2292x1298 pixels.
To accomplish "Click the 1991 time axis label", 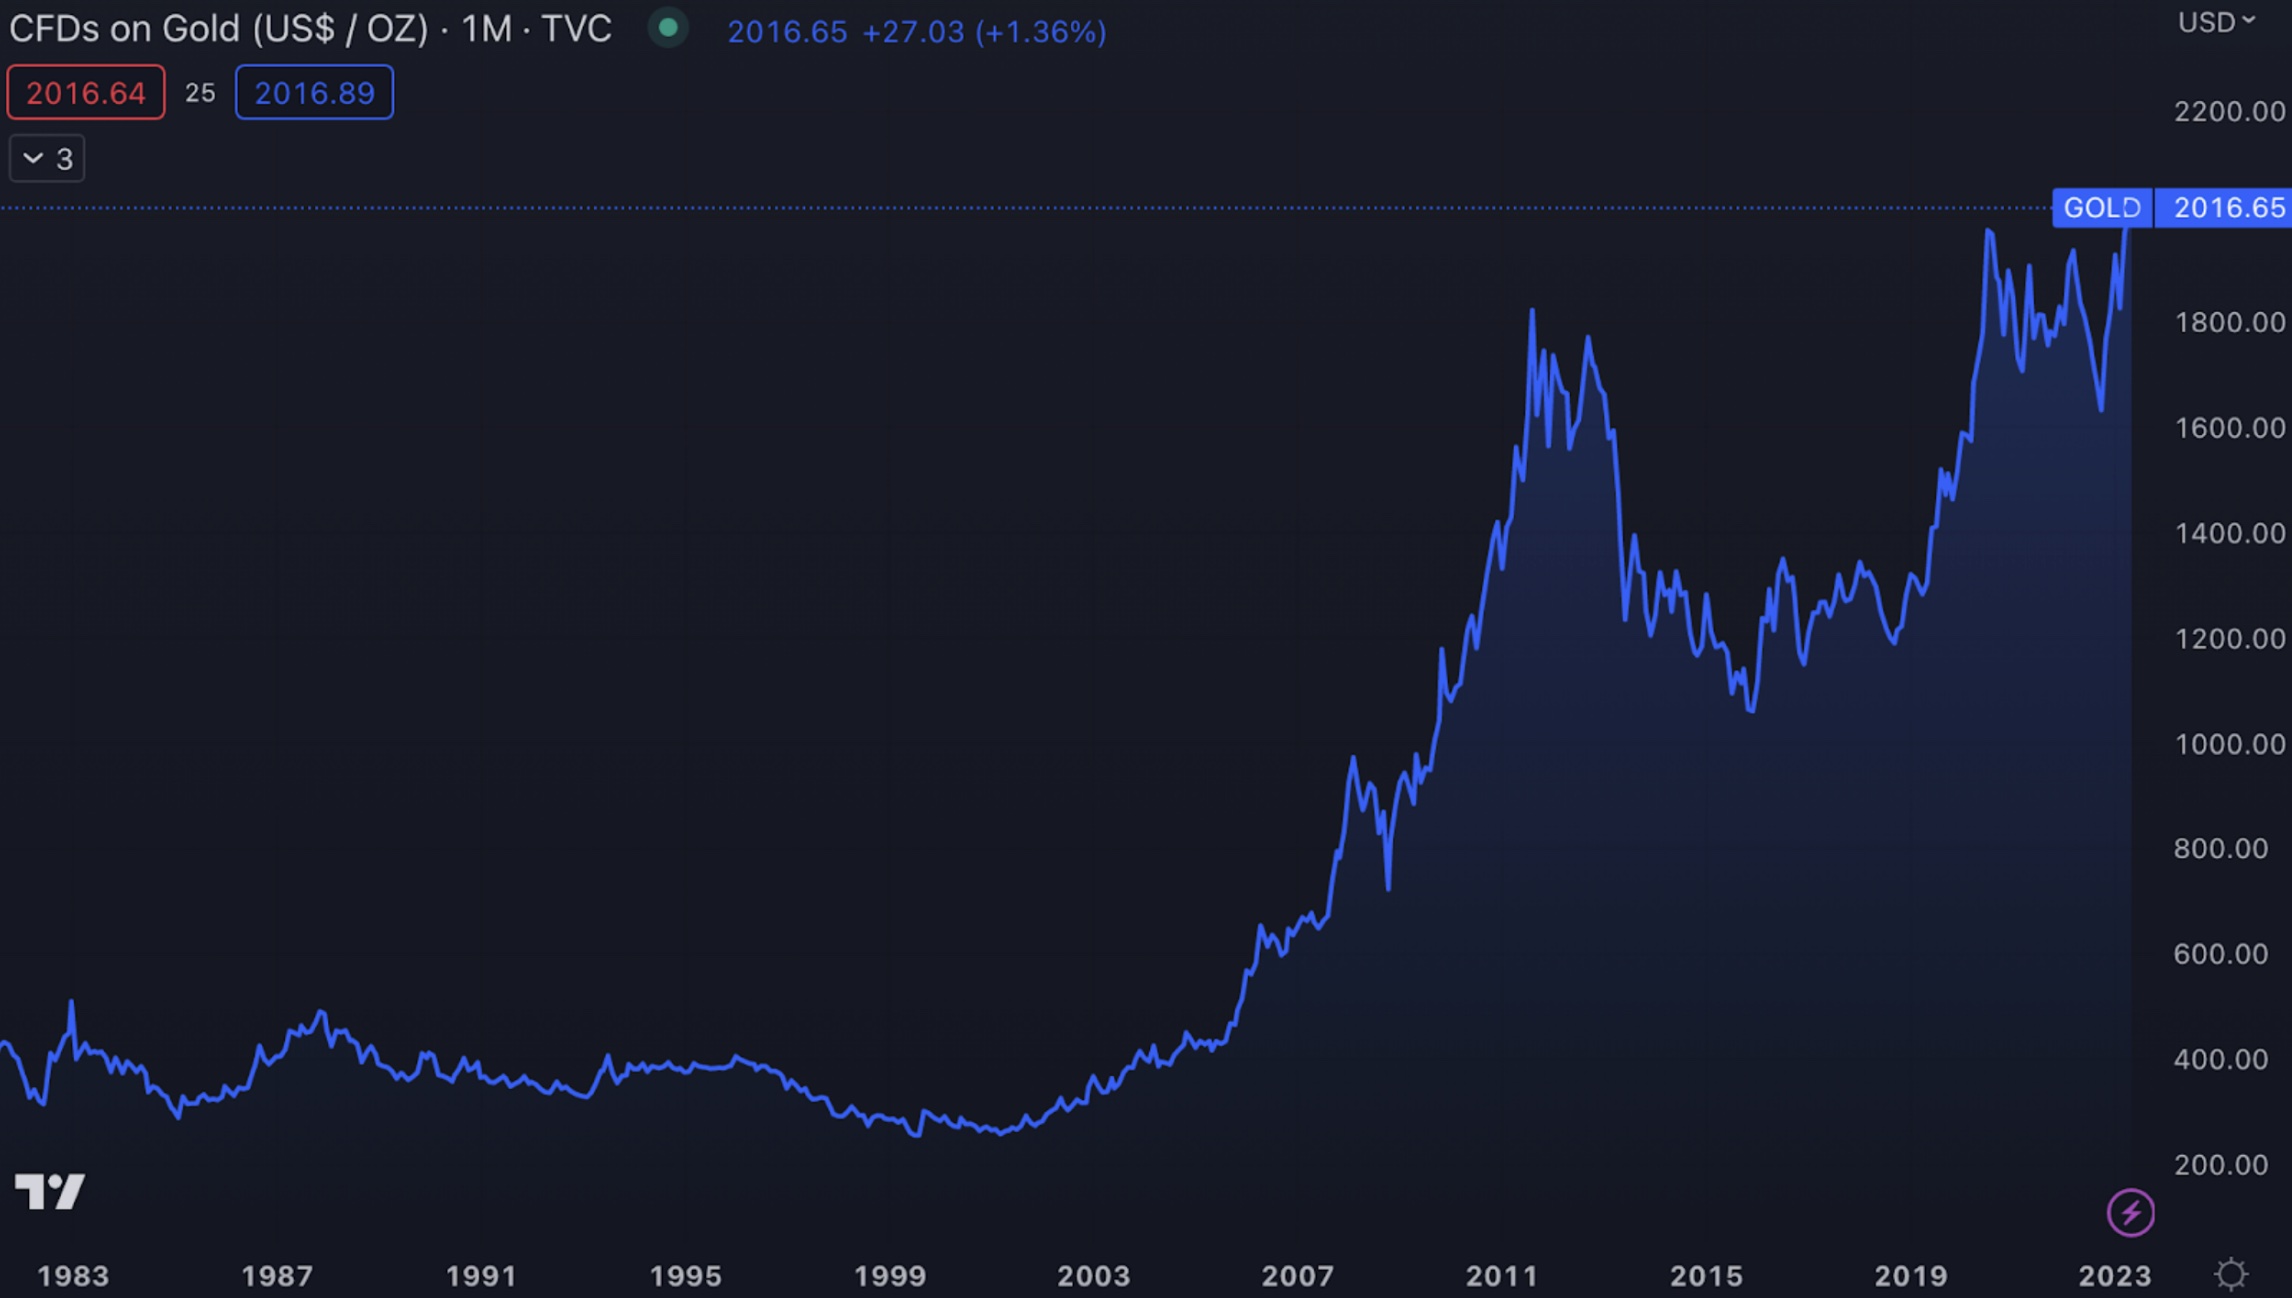I will coord(481,1276).
